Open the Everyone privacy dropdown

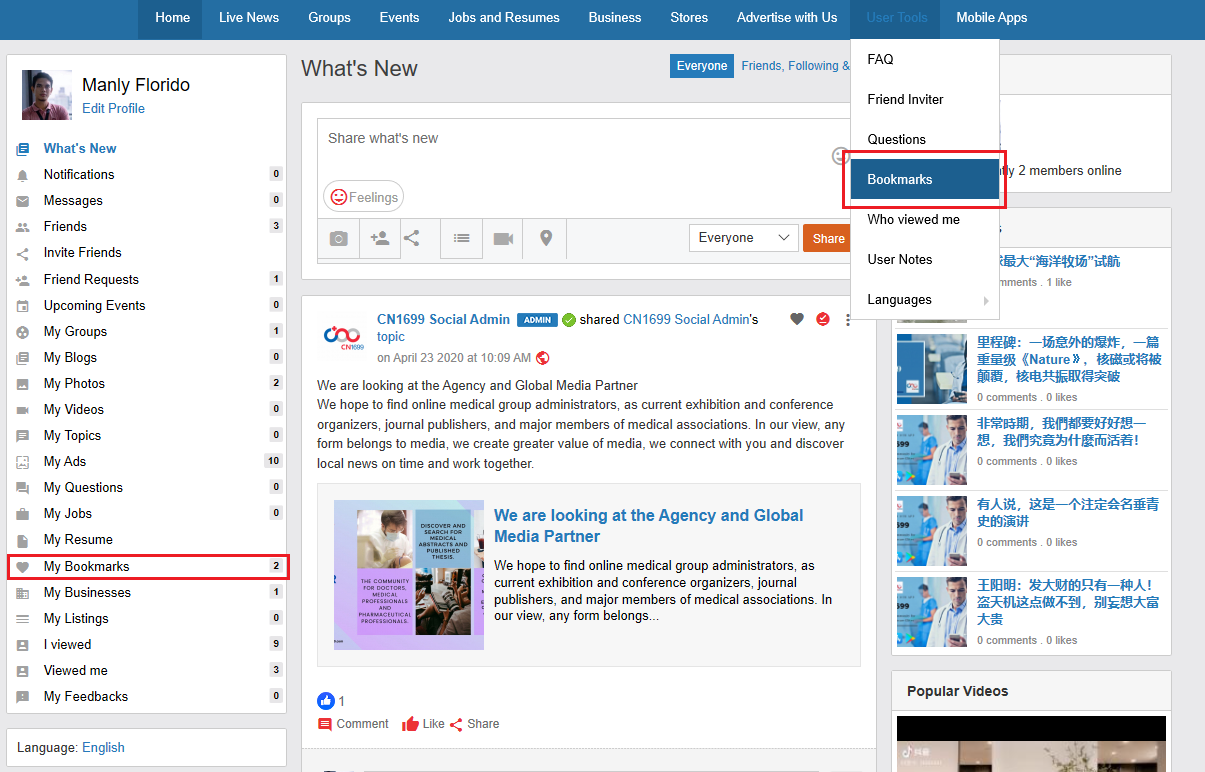[743, 238]
